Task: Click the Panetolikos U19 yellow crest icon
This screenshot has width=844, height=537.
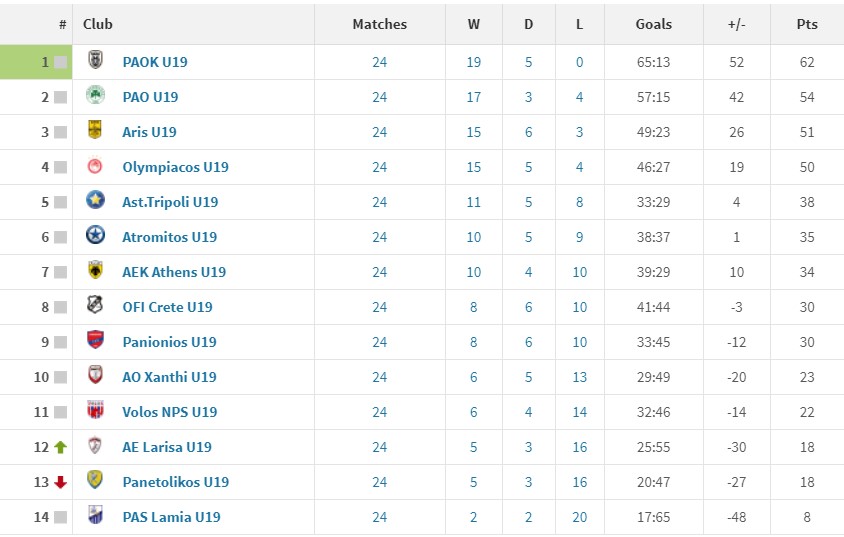Action: (x=95, y=480)
